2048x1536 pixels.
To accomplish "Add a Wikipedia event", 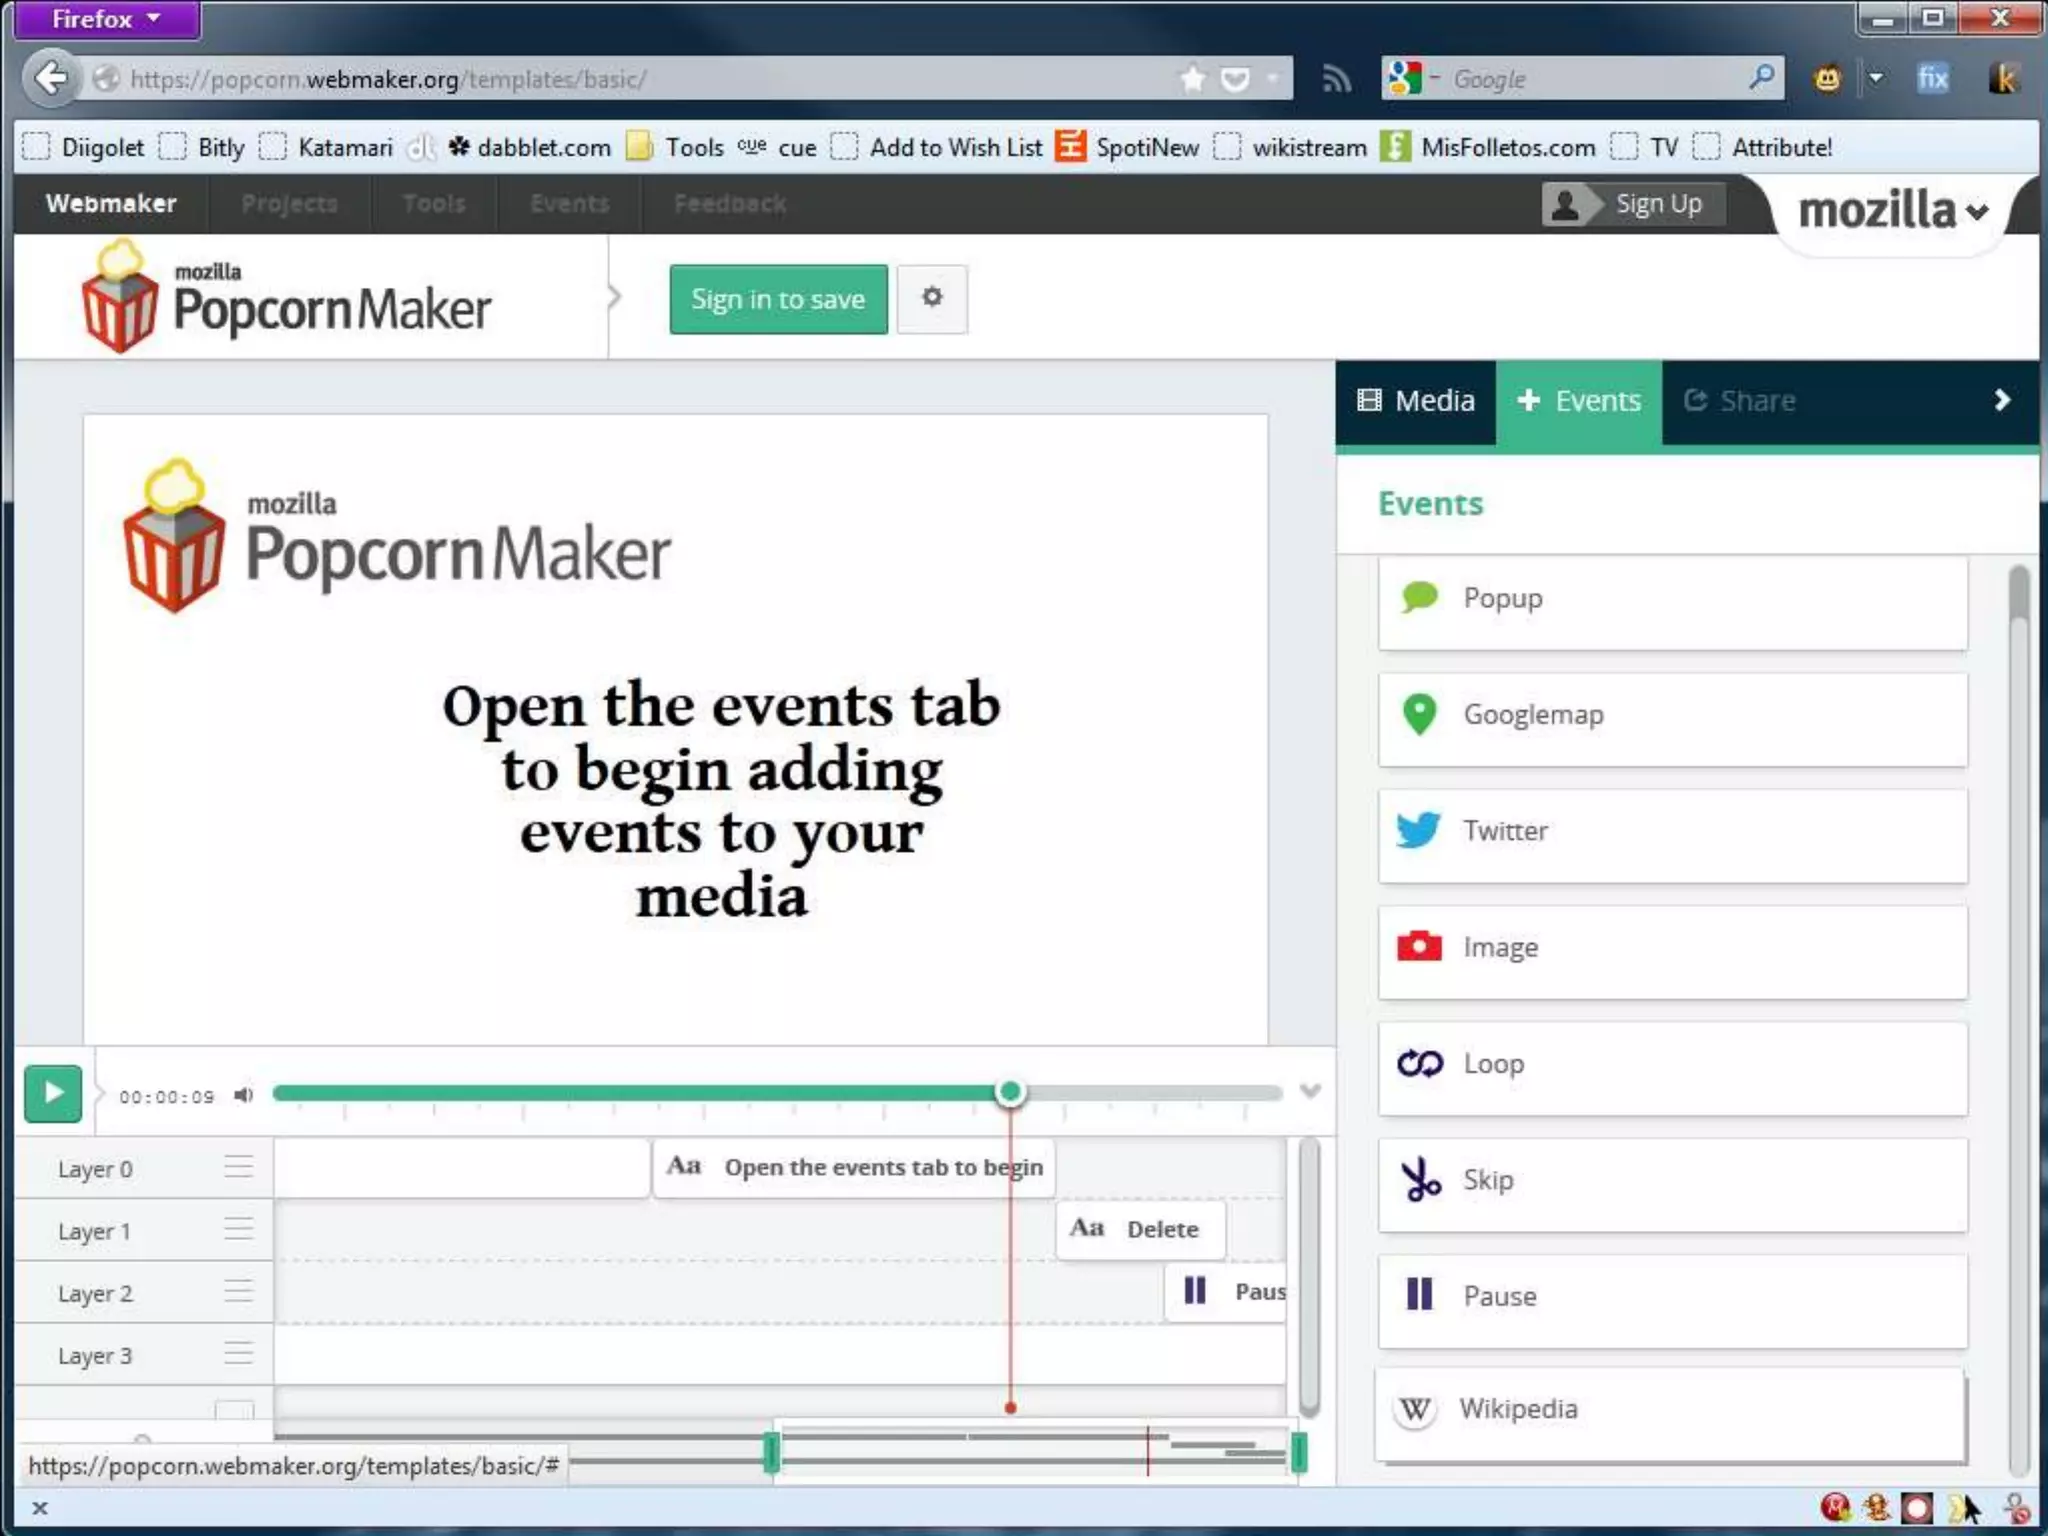I will (1671, 1410).
